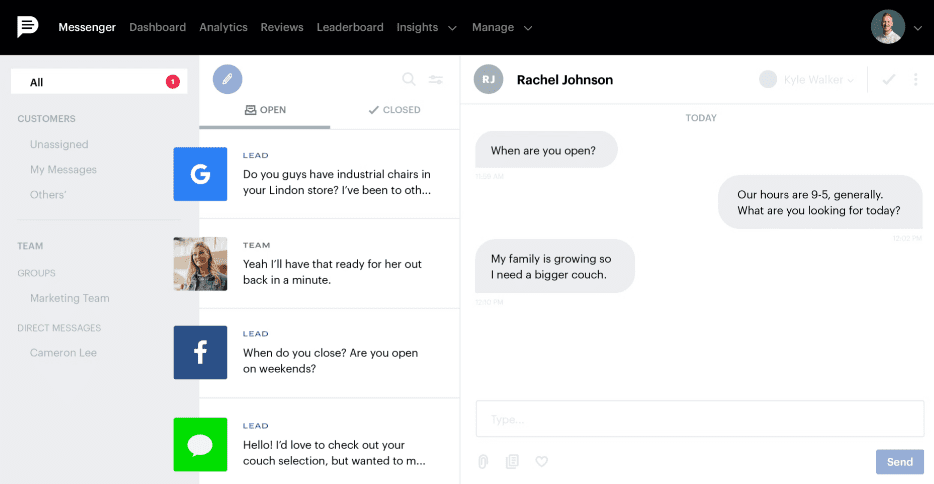Open conversation search magnifier icon
This screenshot has height=484, width=934.
(x=408, y=80)
